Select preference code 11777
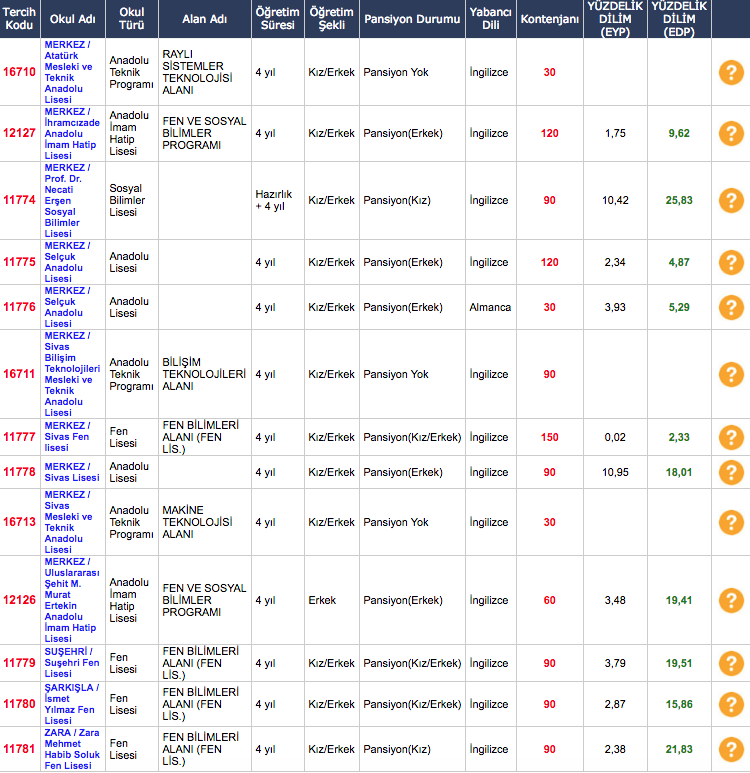The image size is (750, 773). pos(20,437)
